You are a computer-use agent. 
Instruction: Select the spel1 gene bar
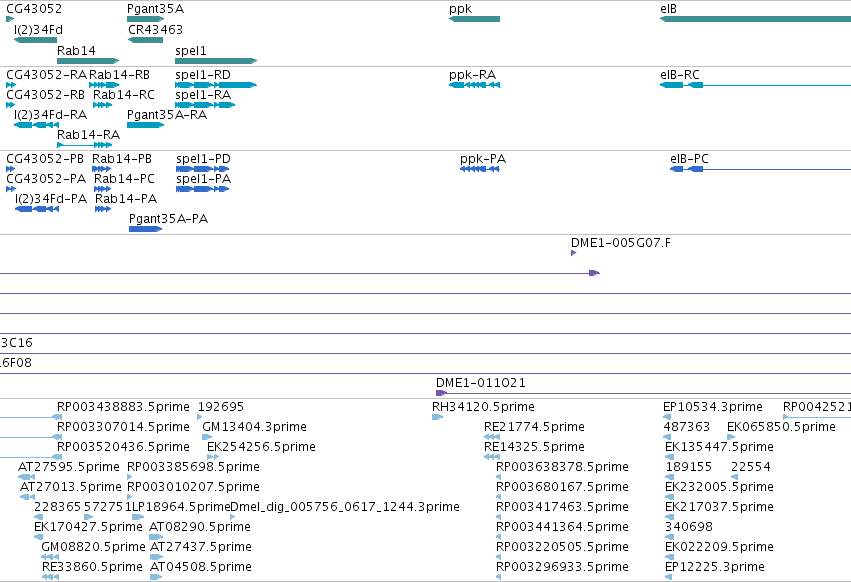tap(216, 61)
